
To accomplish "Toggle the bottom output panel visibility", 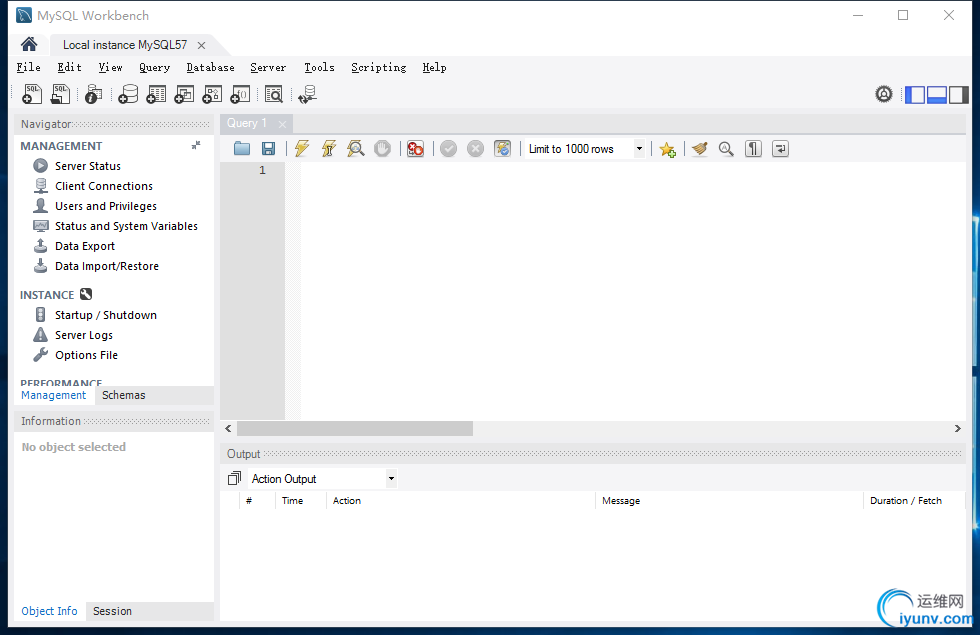I will pos(936,95).
